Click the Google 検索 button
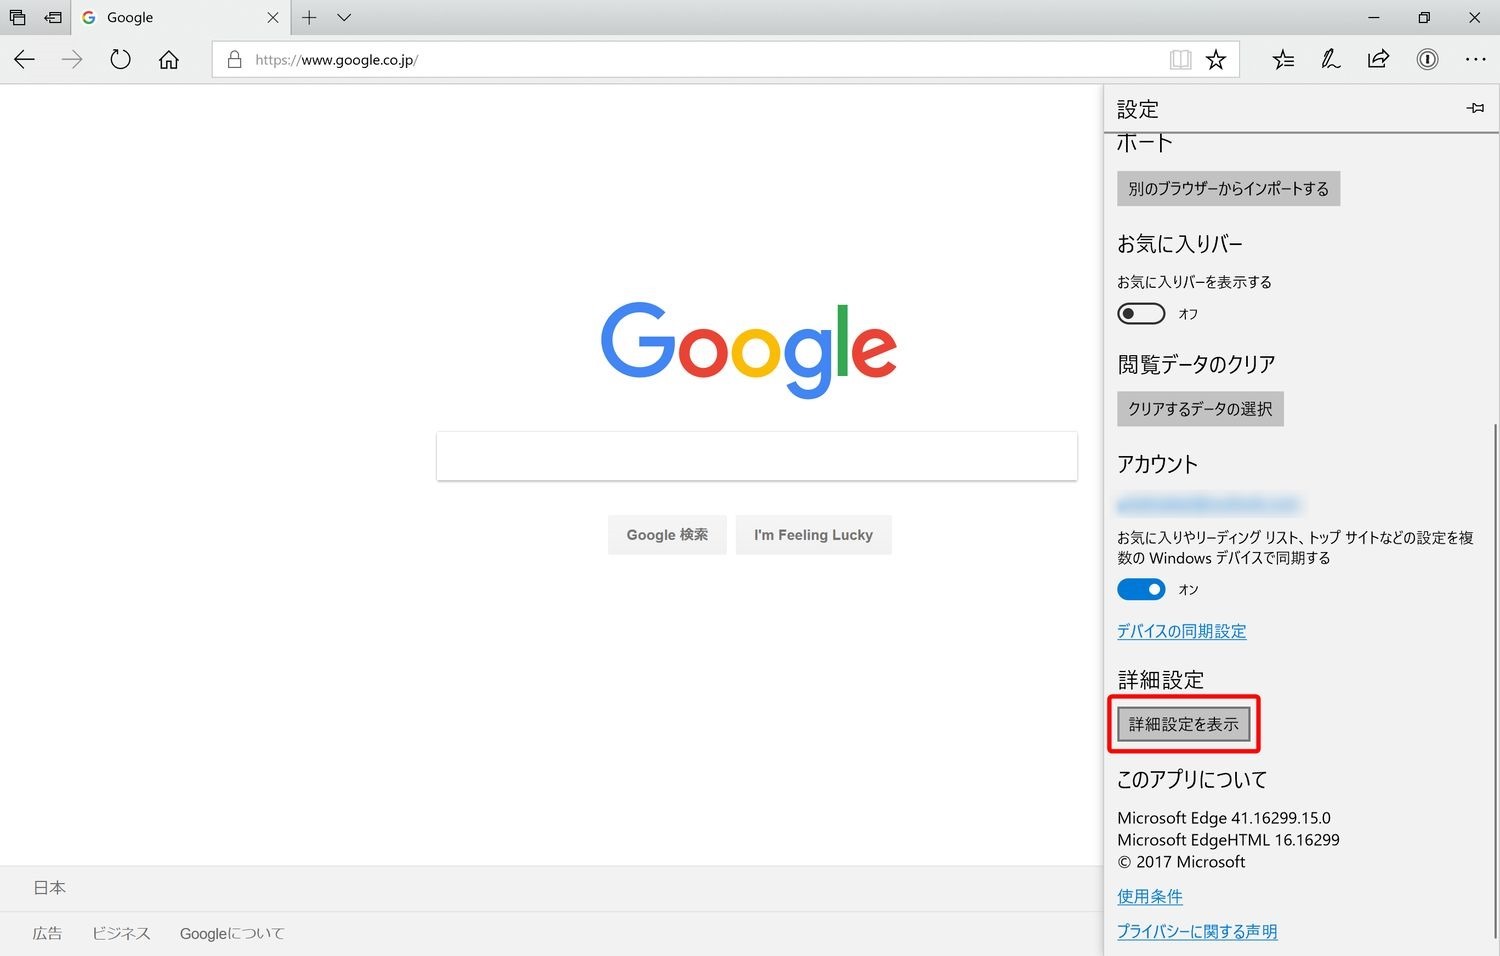This screenshot has height=956, width=1500. click(667, 535)
